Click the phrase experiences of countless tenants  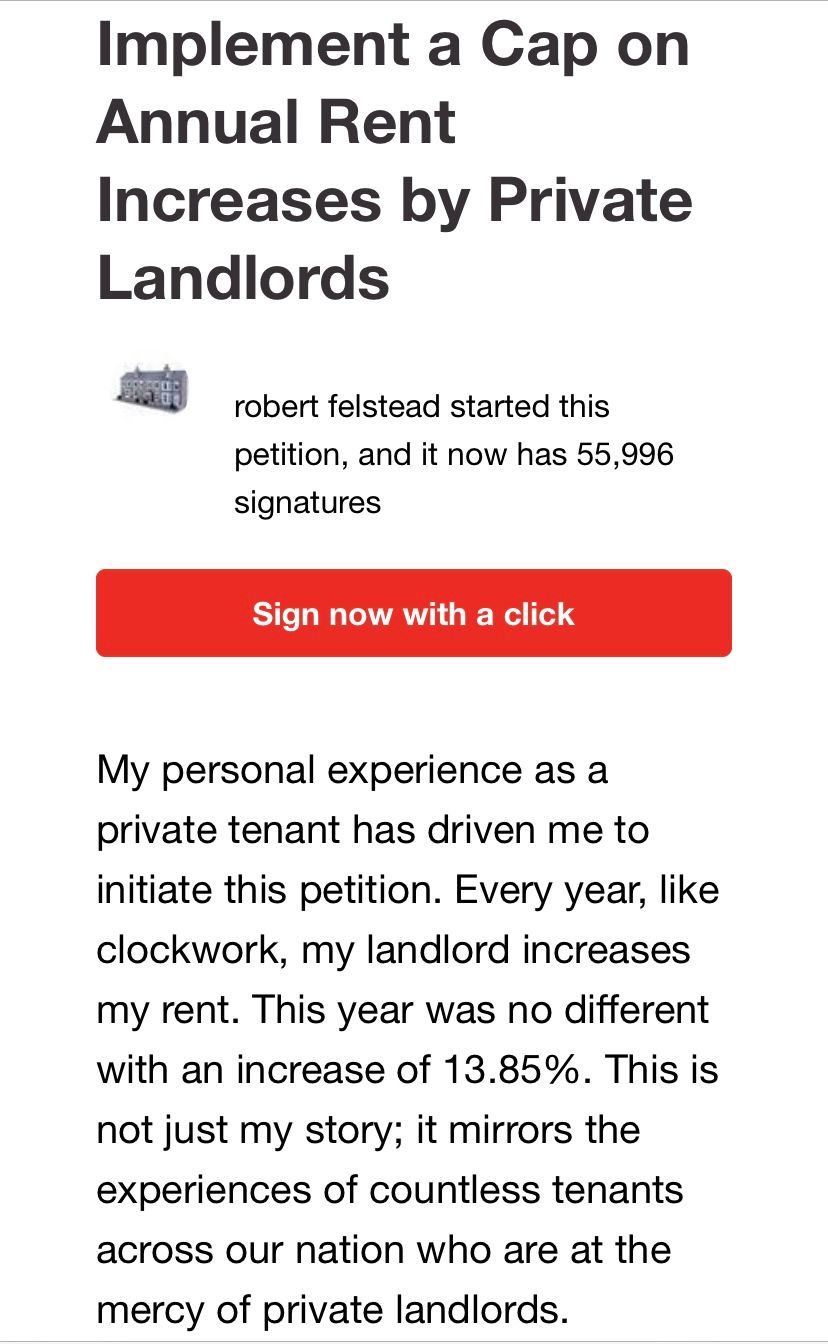pyautogui.click(x=390, y=1190)
